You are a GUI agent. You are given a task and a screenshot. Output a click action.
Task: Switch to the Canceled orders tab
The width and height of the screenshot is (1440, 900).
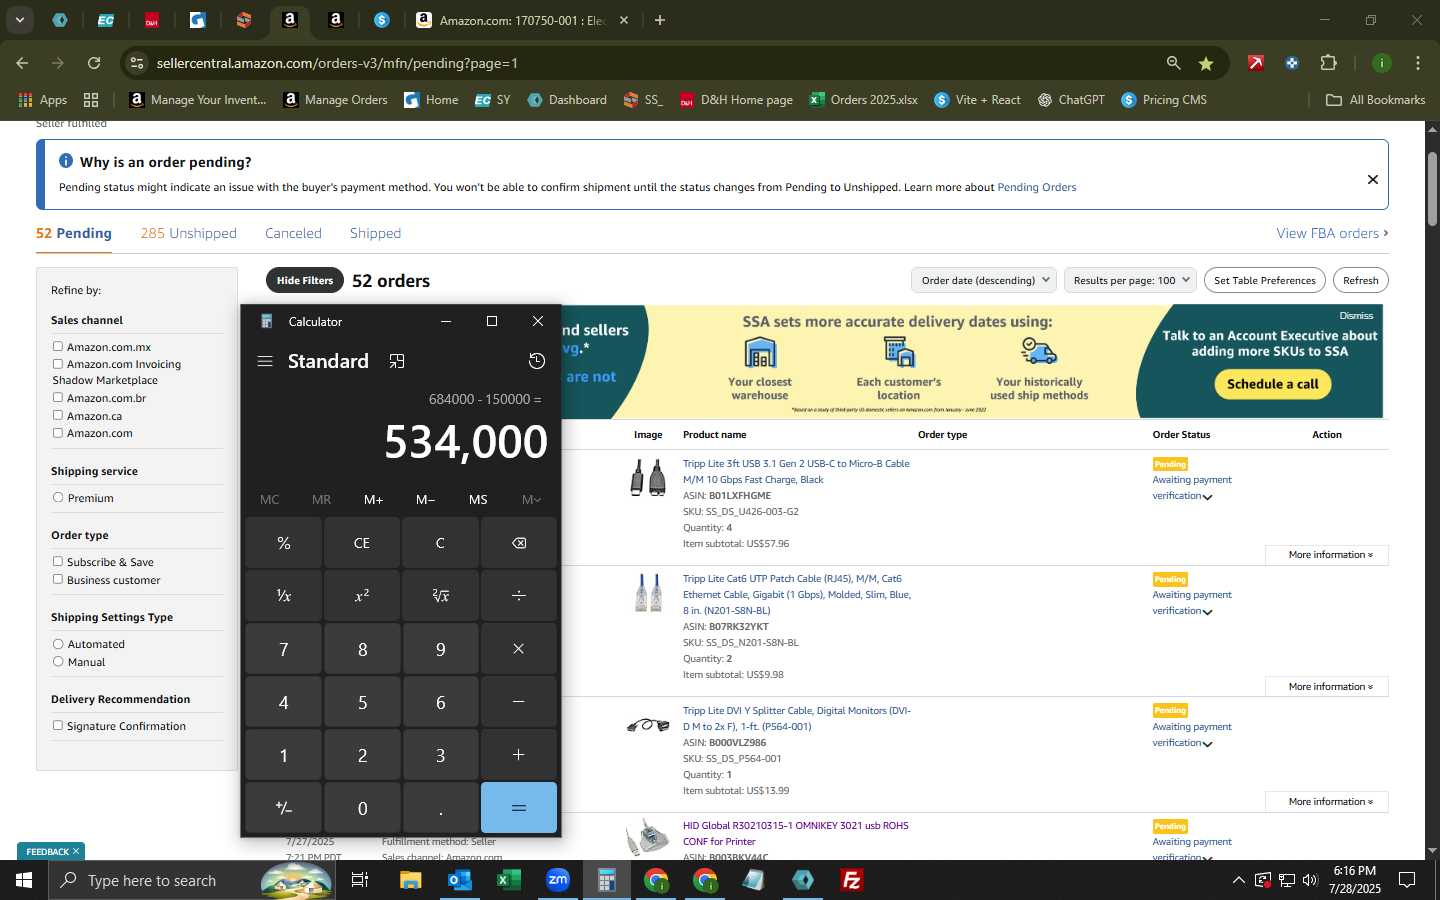[293, 233]
